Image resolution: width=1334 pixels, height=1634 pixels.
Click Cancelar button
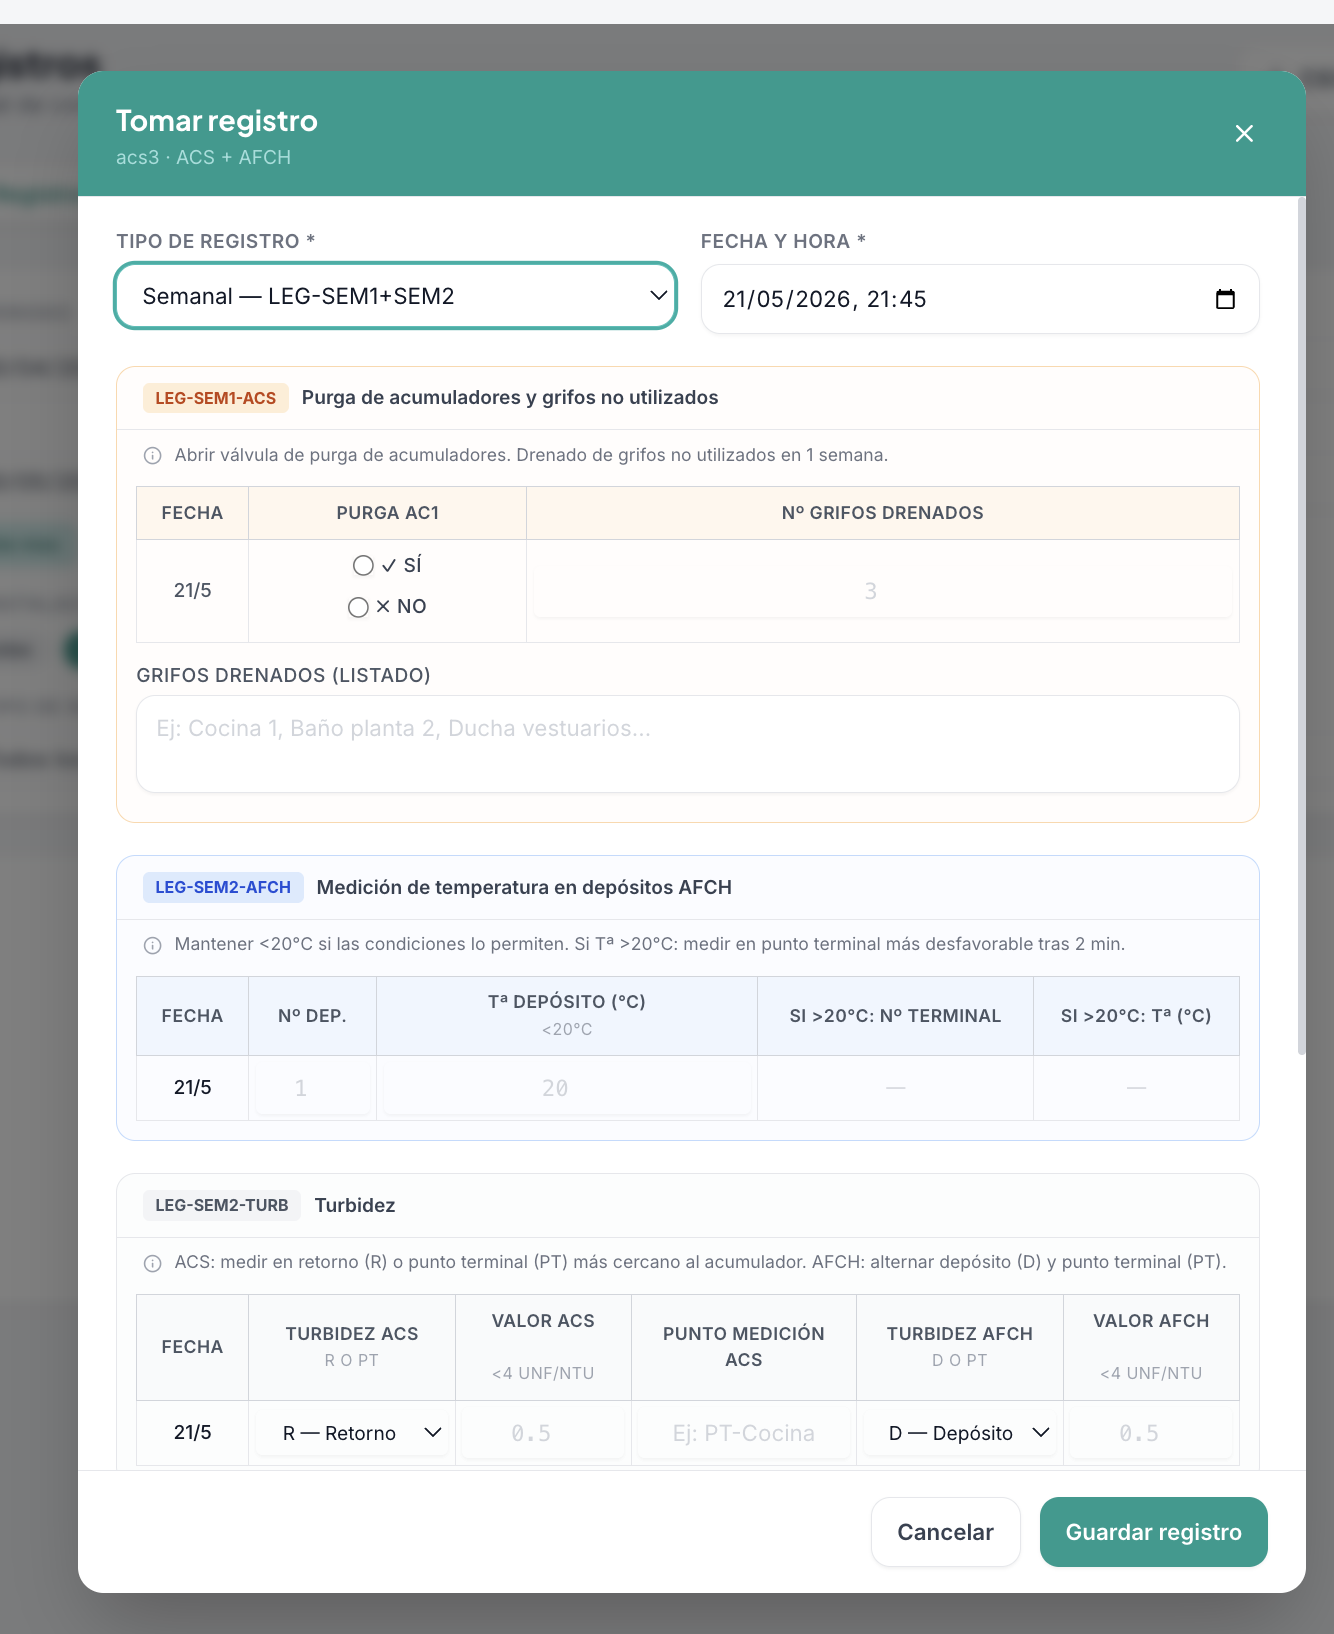pos(946,1532)
